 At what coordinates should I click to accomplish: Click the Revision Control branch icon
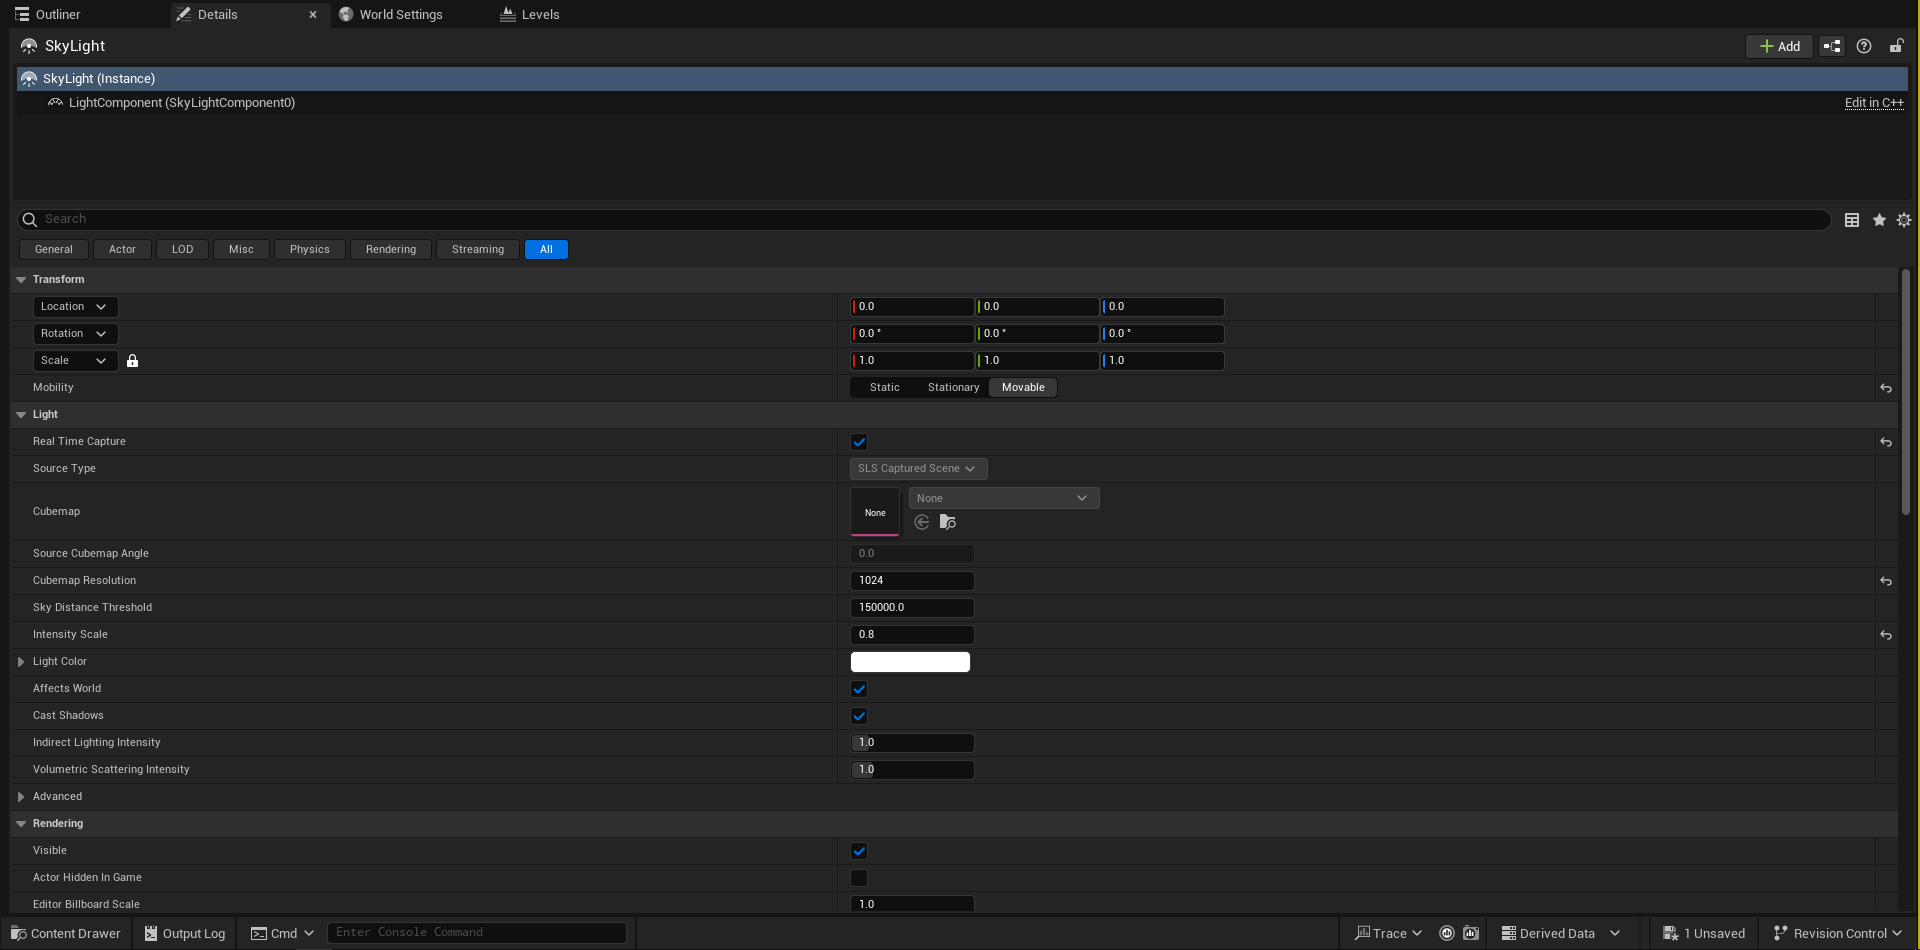[x=1780, y=933]
